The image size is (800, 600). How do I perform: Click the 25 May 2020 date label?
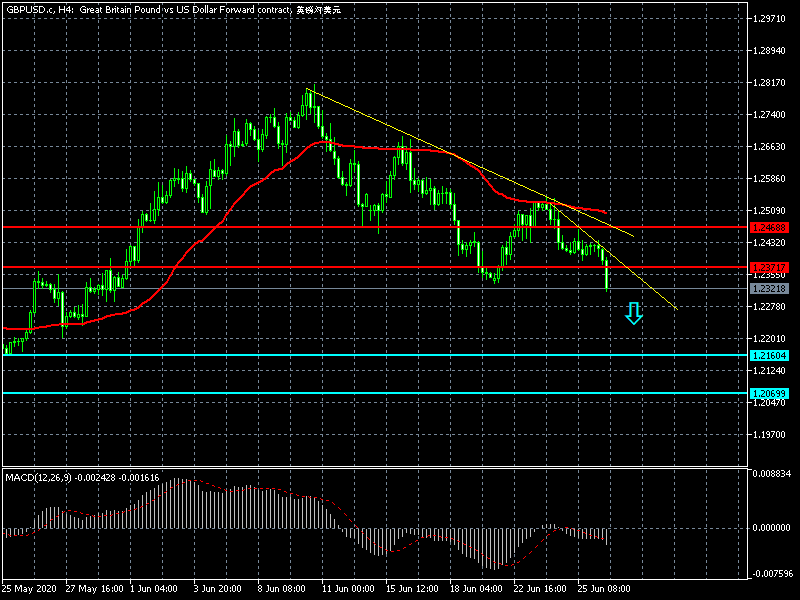[30, 589]
